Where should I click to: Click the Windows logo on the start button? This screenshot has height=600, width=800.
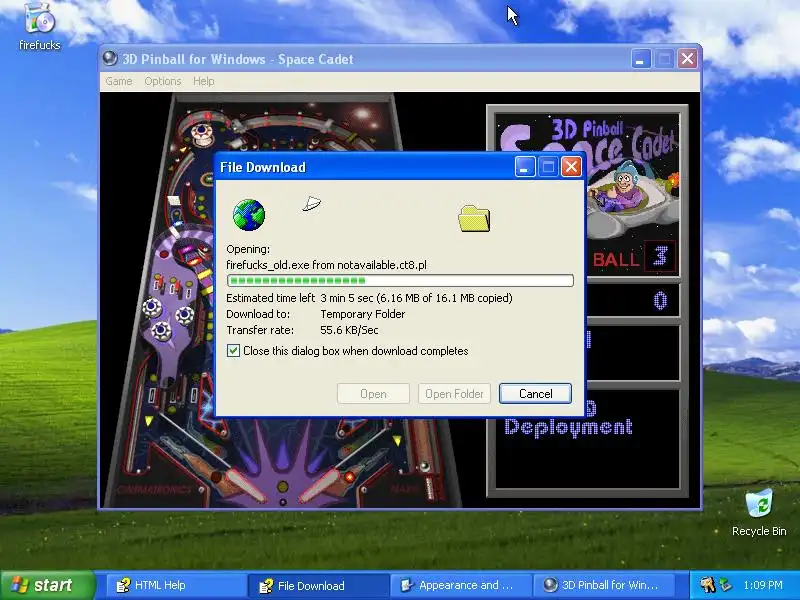pyautogui.click(x=19, y=585)
